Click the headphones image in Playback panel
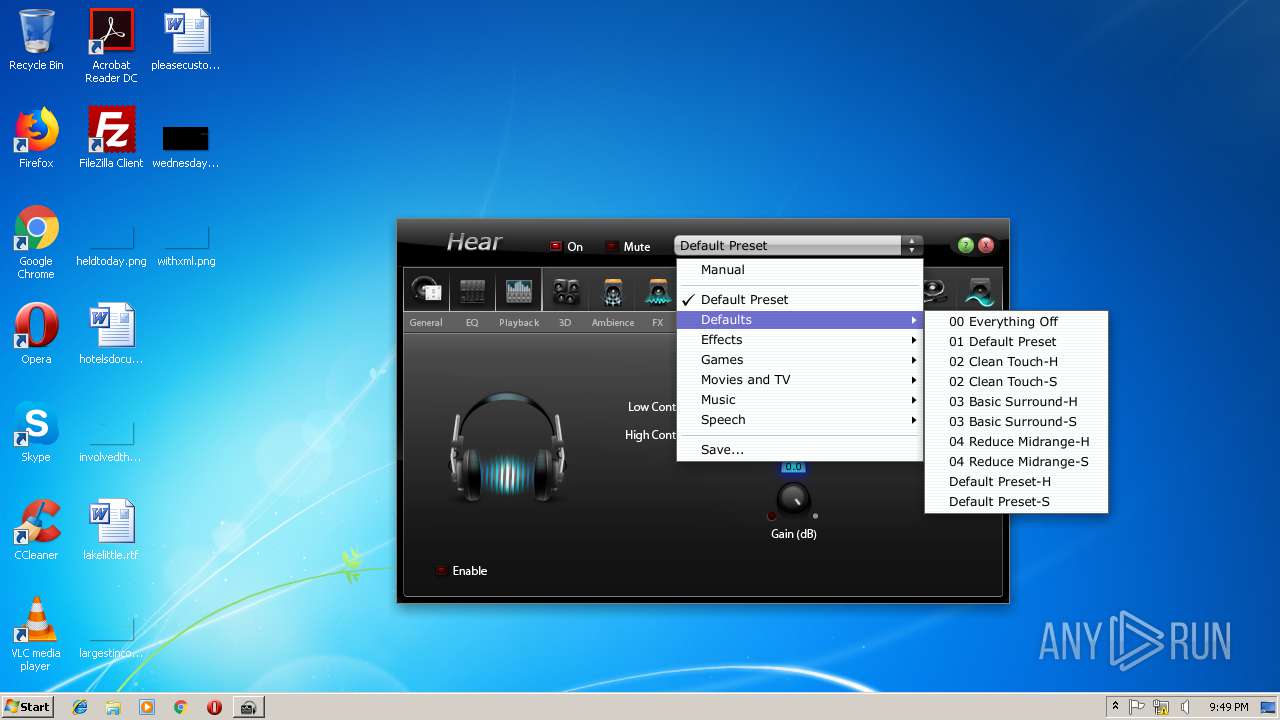The image size is (1280, 720). (507, 447)
